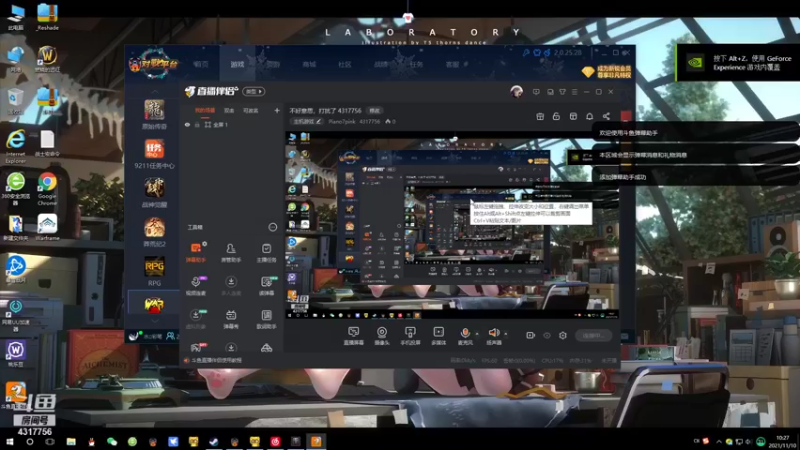Screen dimensions: 800x450
Task: Launch 原始传奇 from platform sidebar
Action: coord(154,114)
